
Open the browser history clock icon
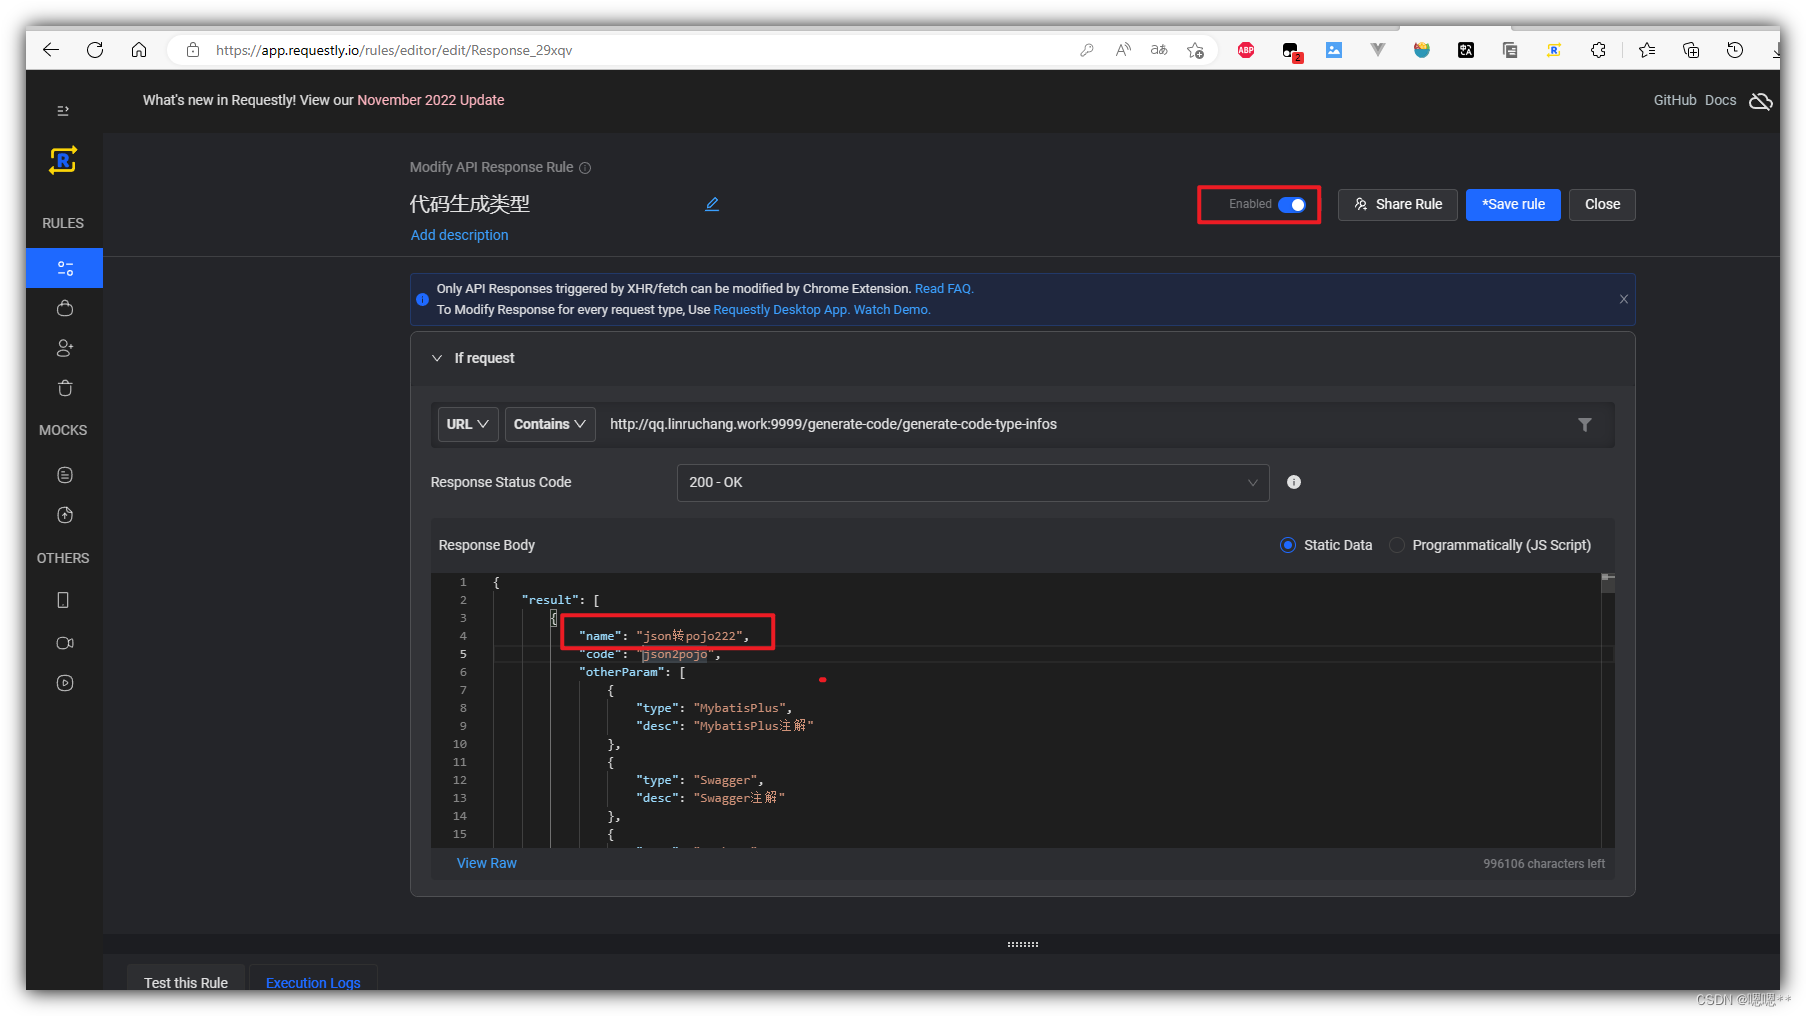click(1735, 50)
